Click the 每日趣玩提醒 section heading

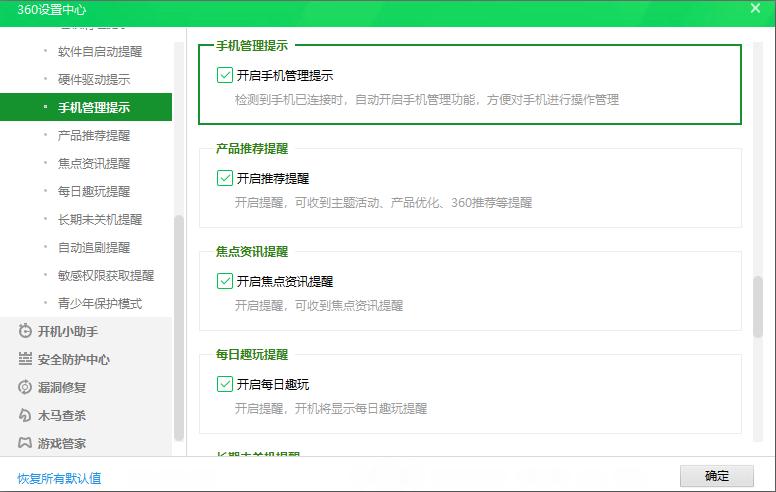252,354
